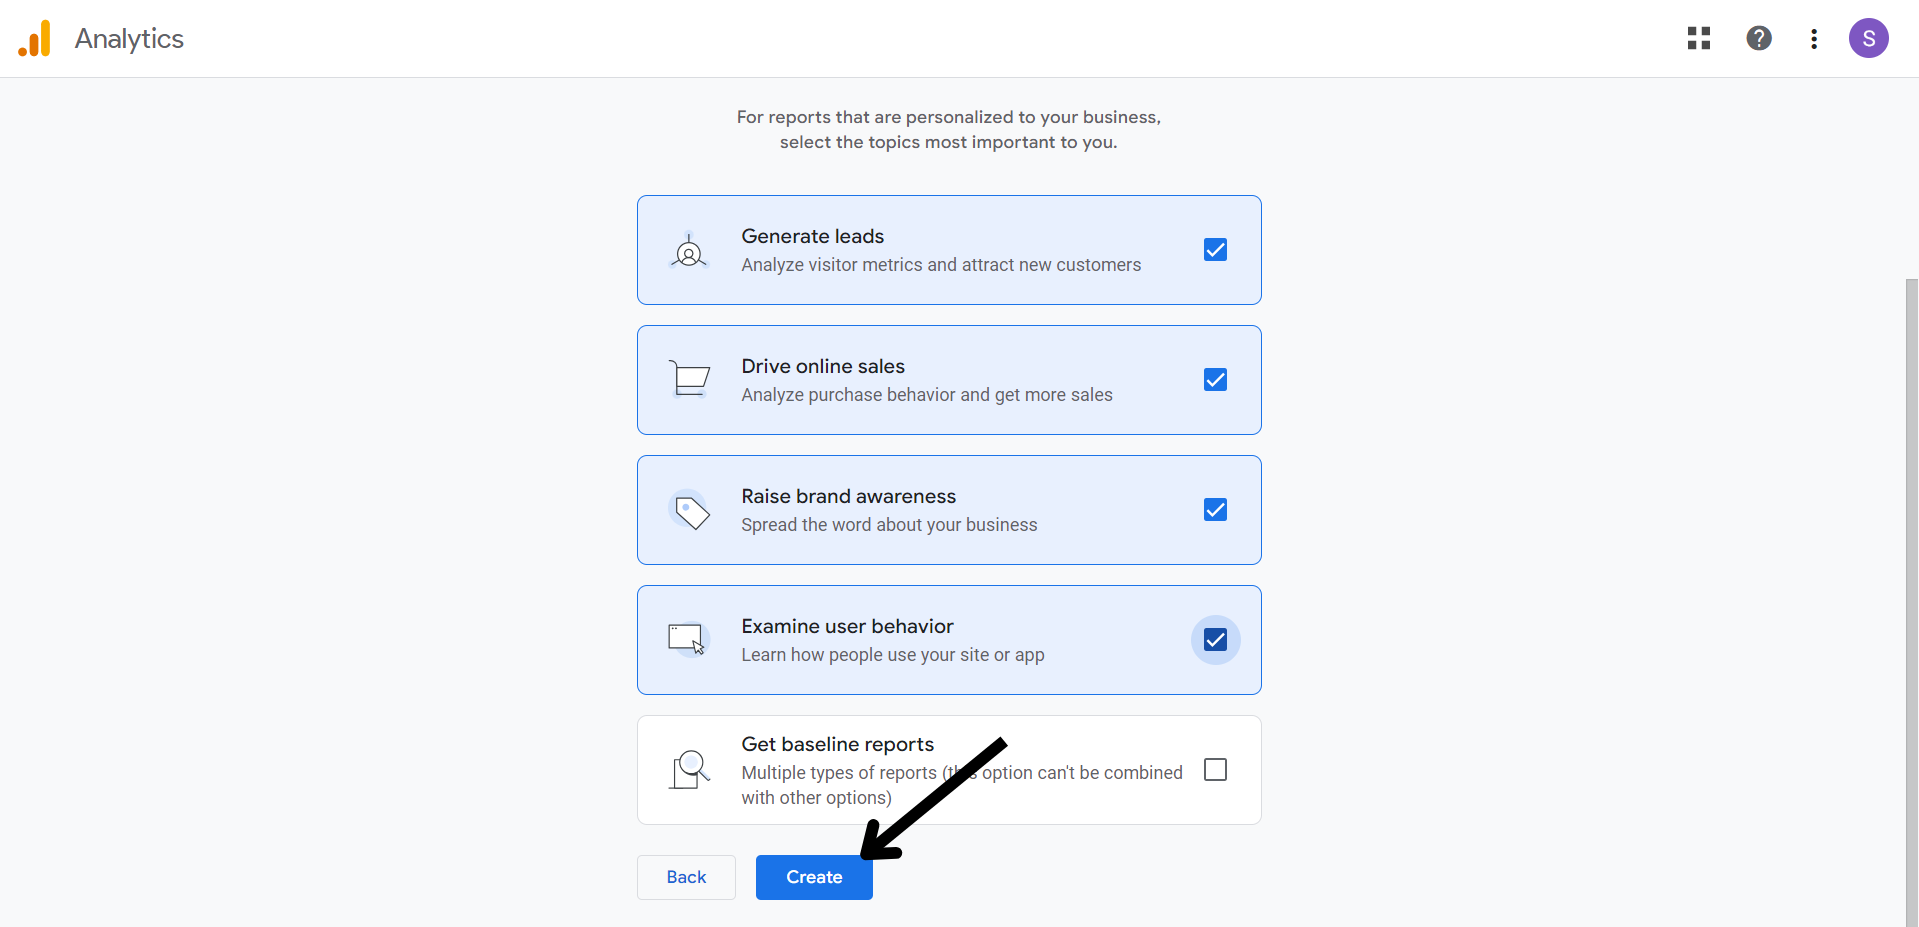1919x927 pixels.
Task: Select the Get baseline reports title
Action: pos(837,744)
